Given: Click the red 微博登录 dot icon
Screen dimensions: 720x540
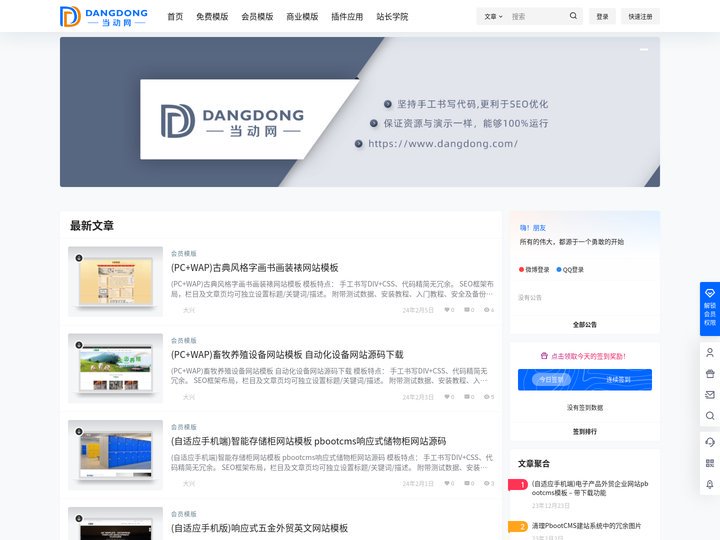Looking at the screenshot, I should coord(521,270).
